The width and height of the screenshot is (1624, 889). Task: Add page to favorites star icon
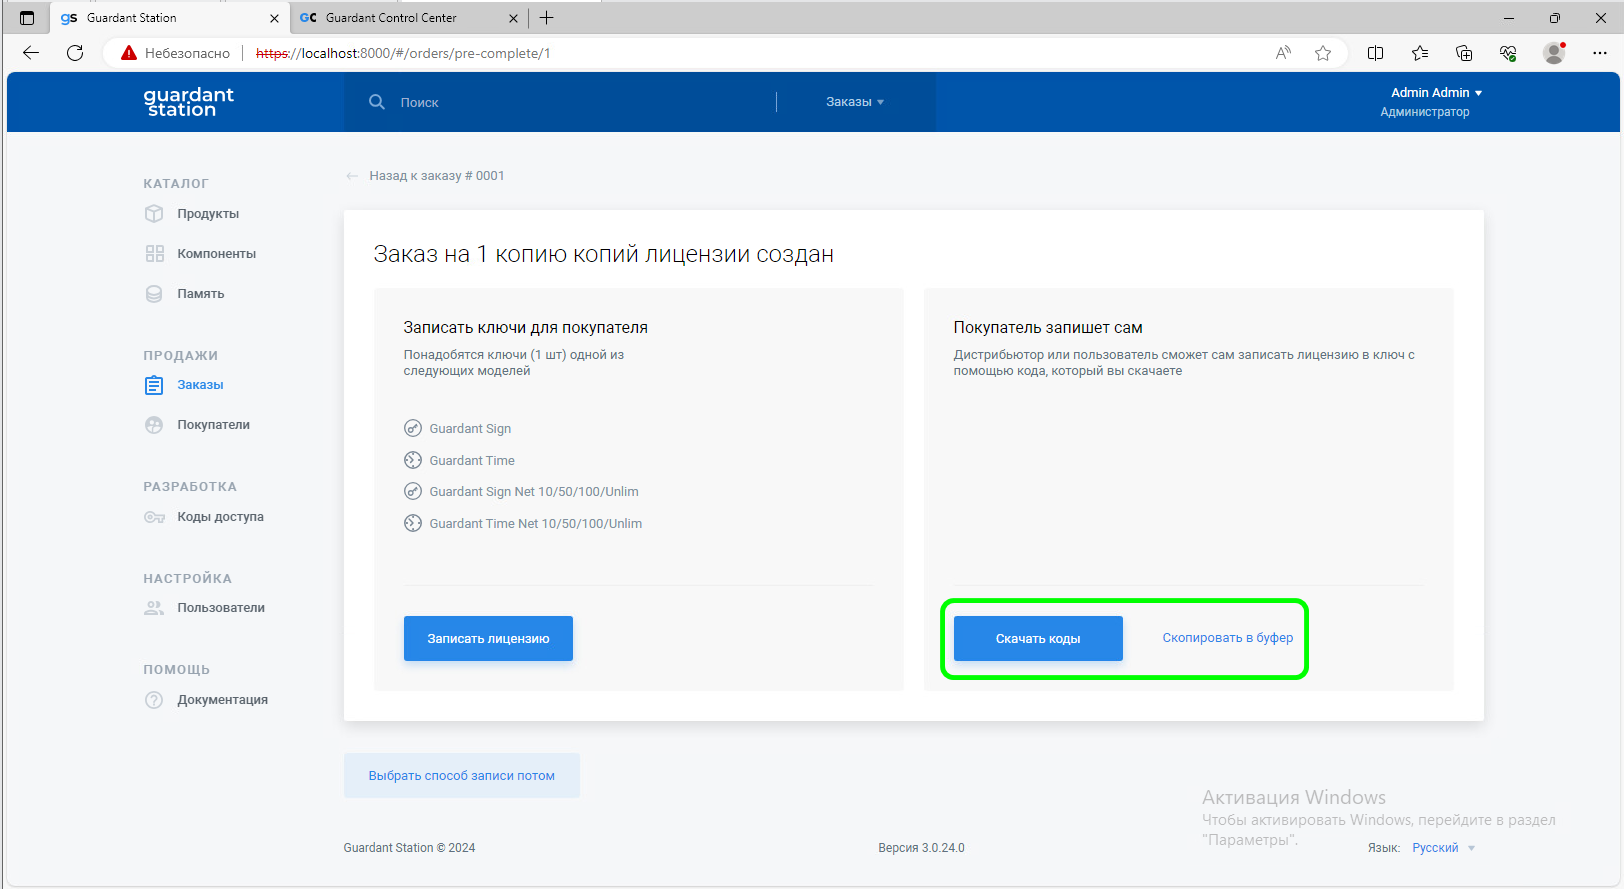[1323, 53]
